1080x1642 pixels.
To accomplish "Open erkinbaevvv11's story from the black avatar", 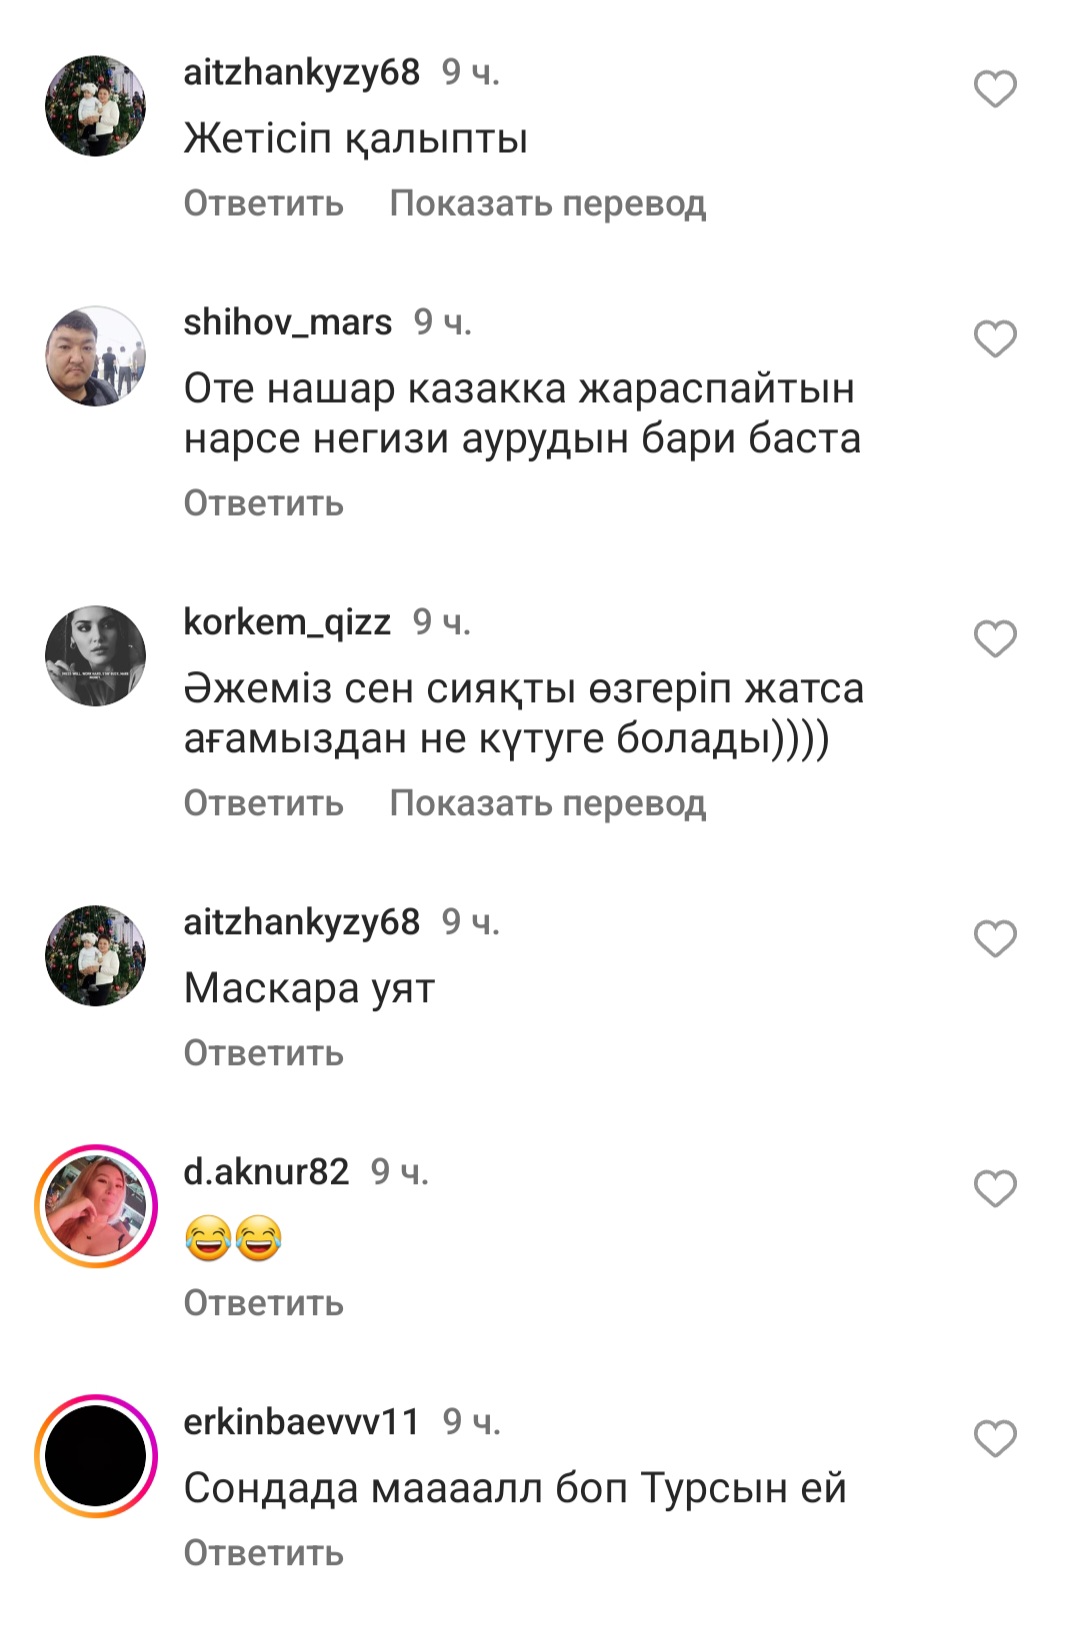I will 96,1456.
